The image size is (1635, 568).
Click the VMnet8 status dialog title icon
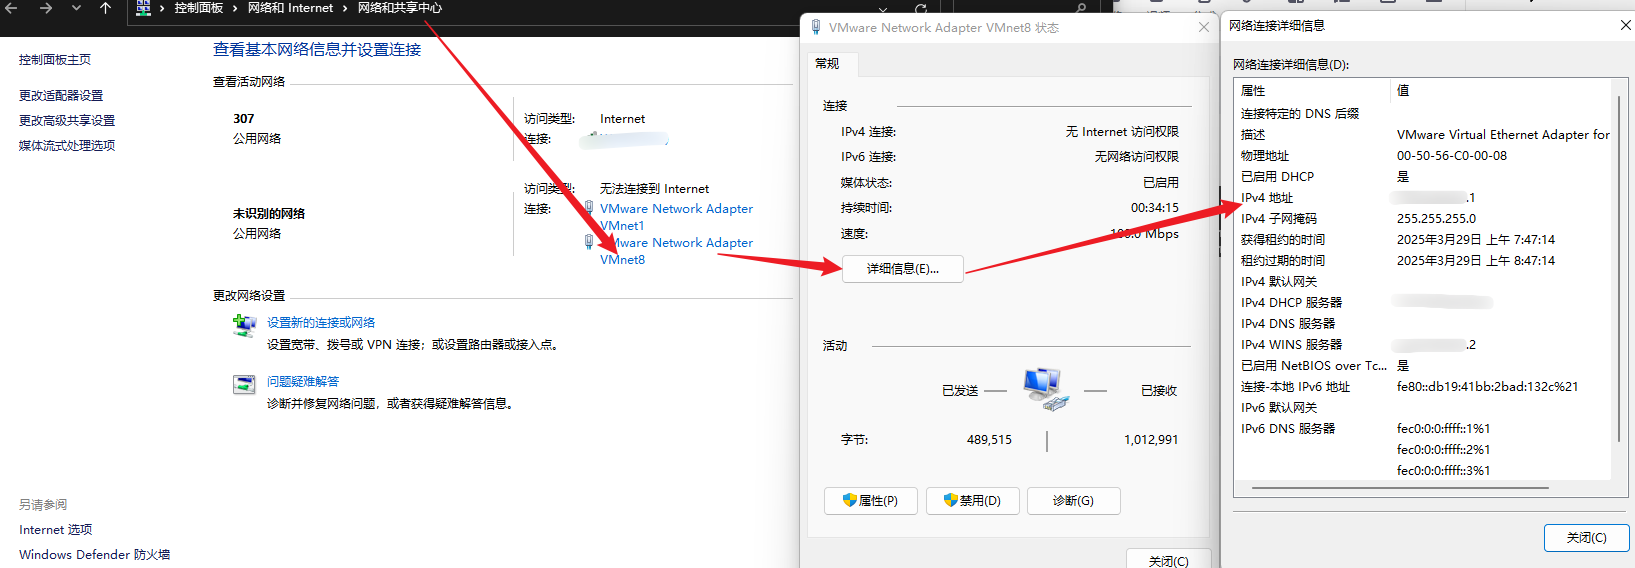[816, 28]
